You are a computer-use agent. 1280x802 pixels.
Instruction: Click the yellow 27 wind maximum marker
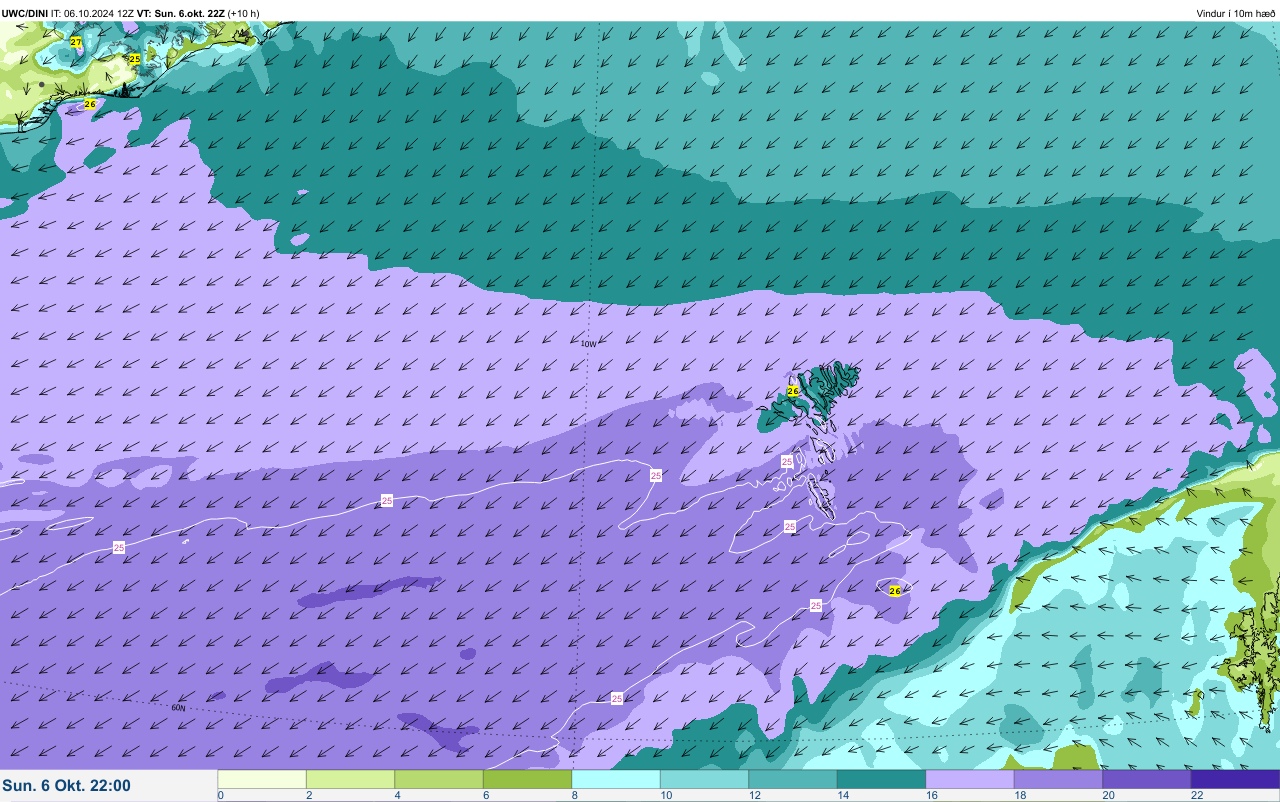coord(76,42)
